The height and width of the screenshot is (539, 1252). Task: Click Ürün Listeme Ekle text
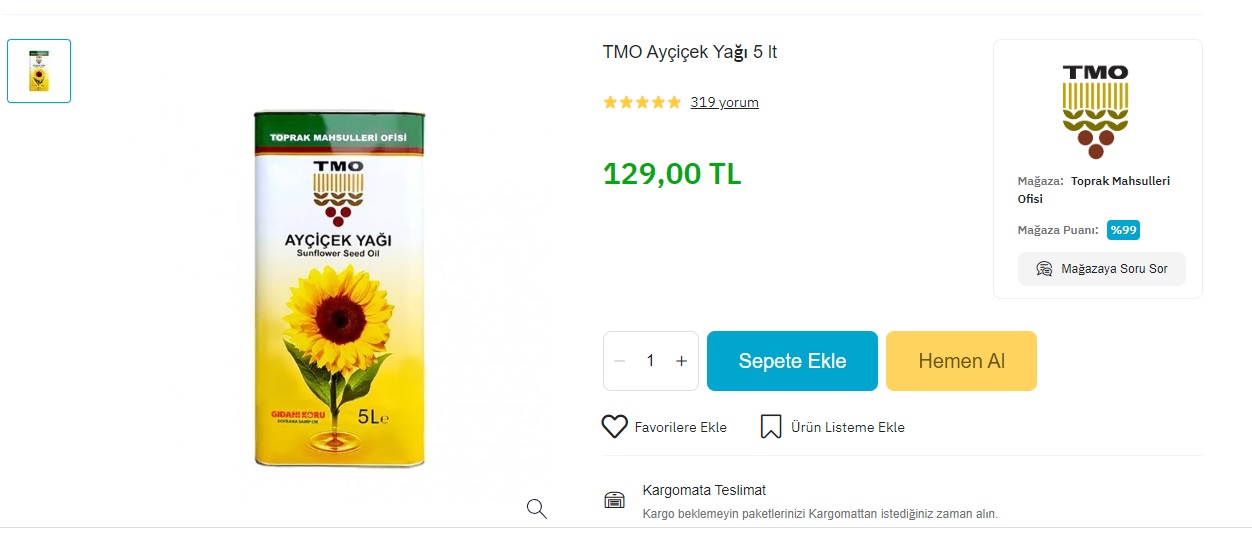(x=848, y=427)
